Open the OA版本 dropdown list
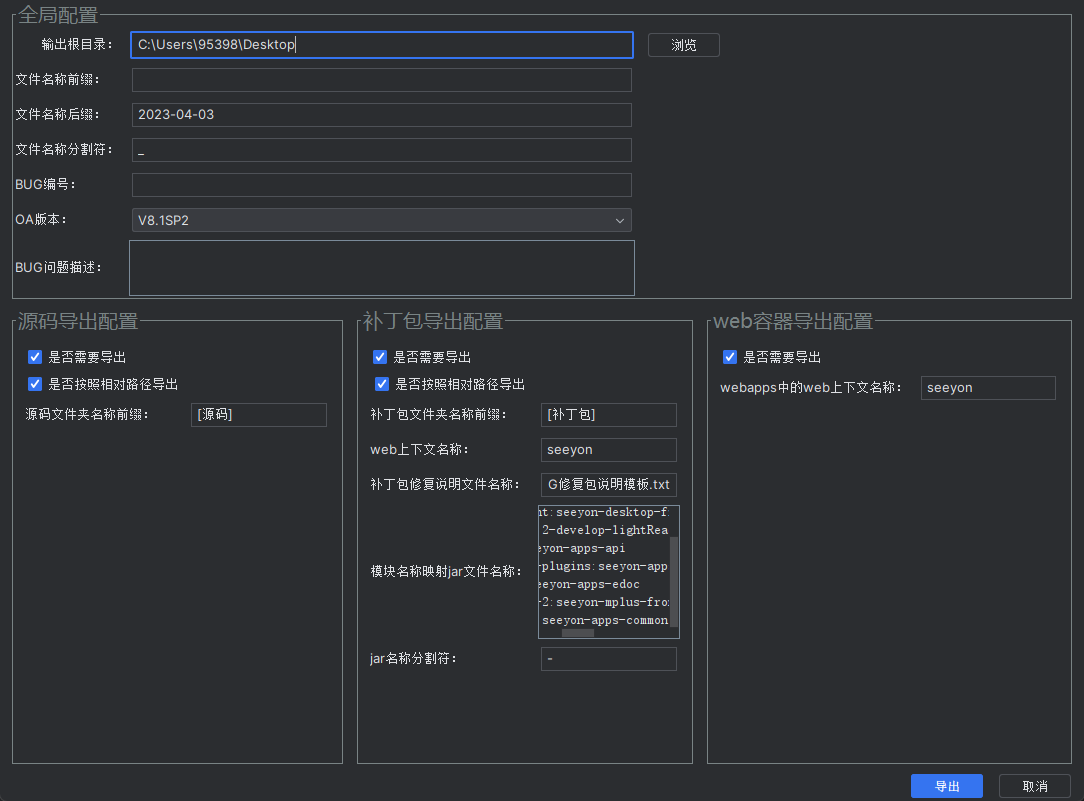The image size is (1084, 801). coord(381,220)
